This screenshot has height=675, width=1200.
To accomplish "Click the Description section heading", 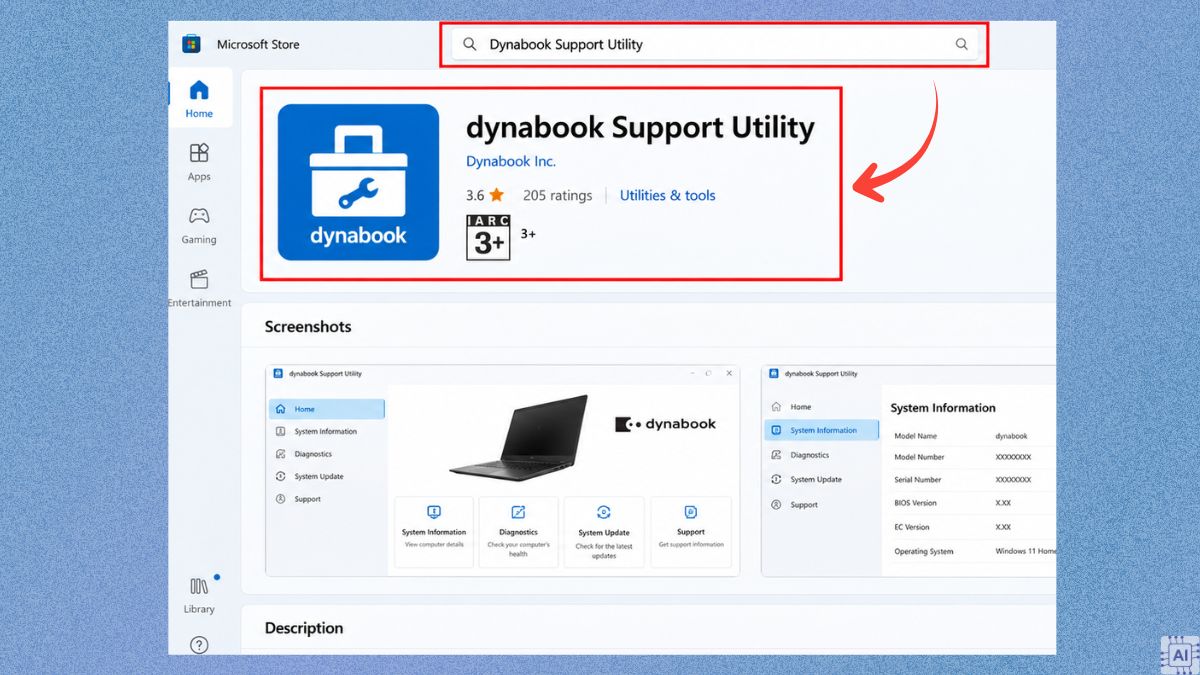I will (304, 628).
